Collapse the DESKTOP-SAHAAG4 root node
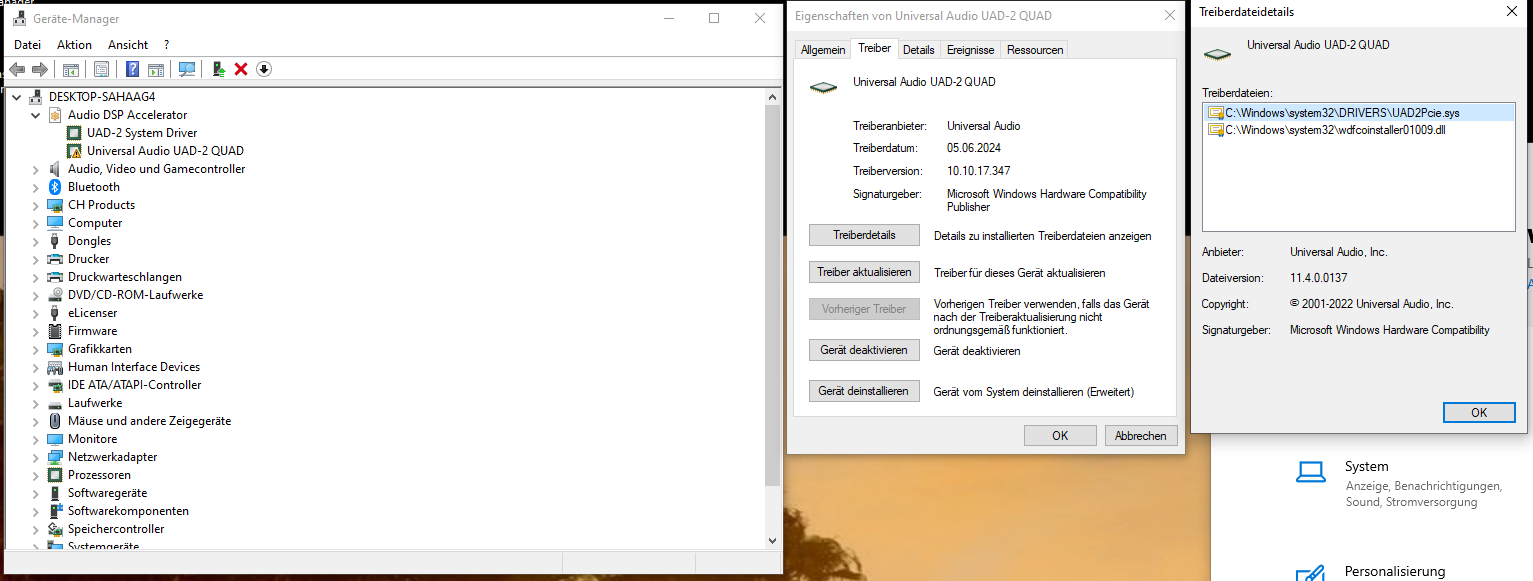 (17, 97)
